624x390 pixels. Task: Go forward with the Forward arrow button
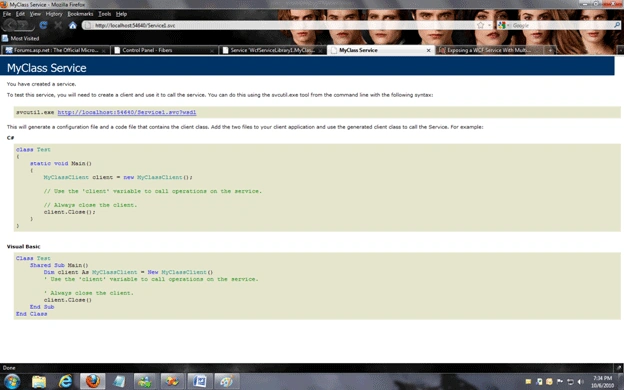(24, 25)
